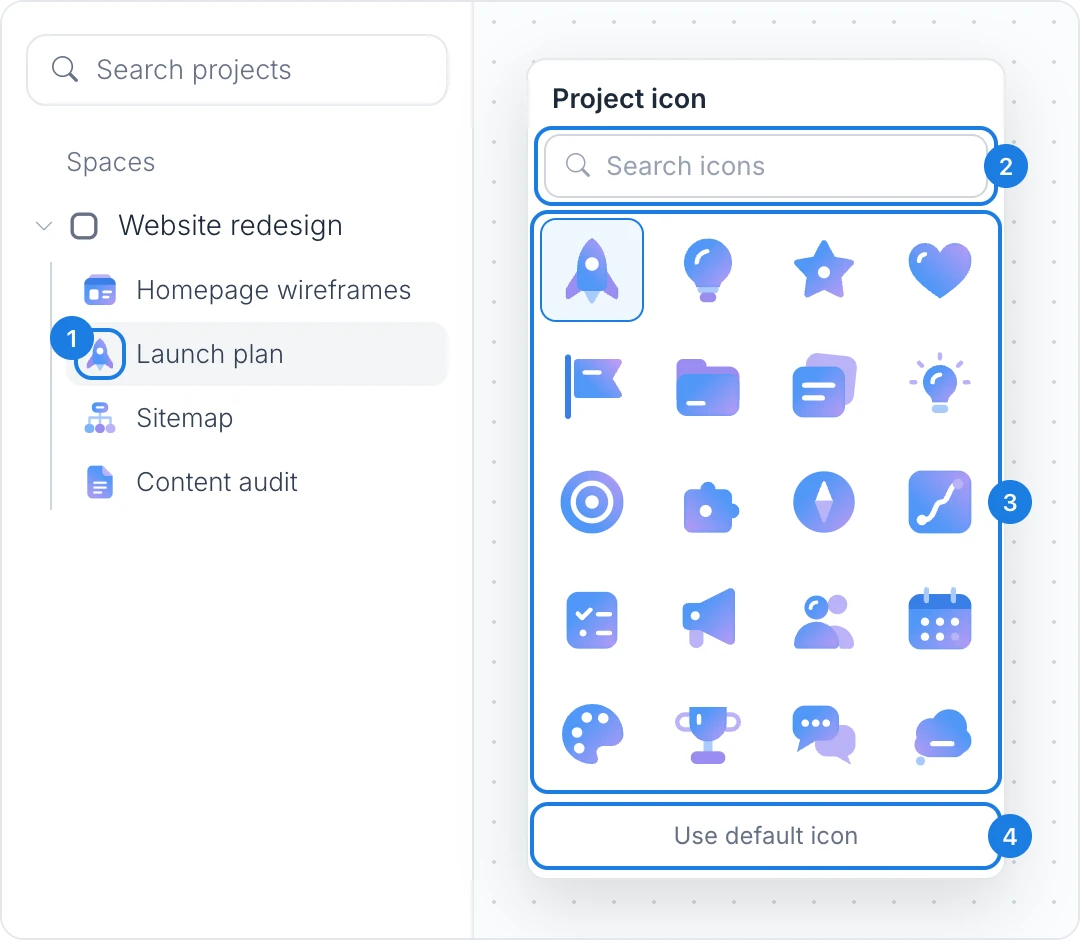Choose the glowing idea bulb icon
Screen dimensions: 1080x940
[939, 386]
